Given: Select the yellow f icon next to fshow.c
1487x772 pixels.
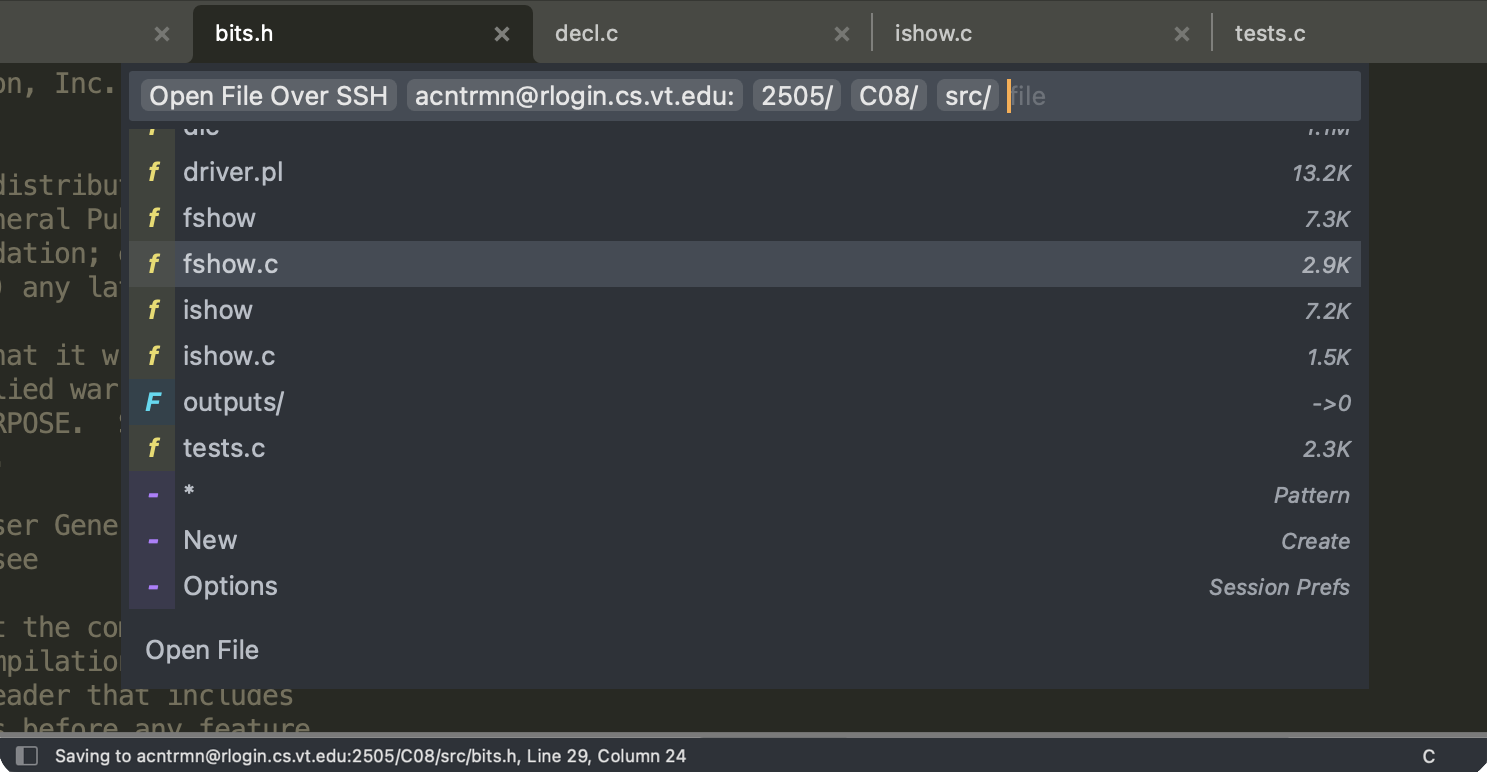Looking at the screenshot, I should click(x=152, y=263).
